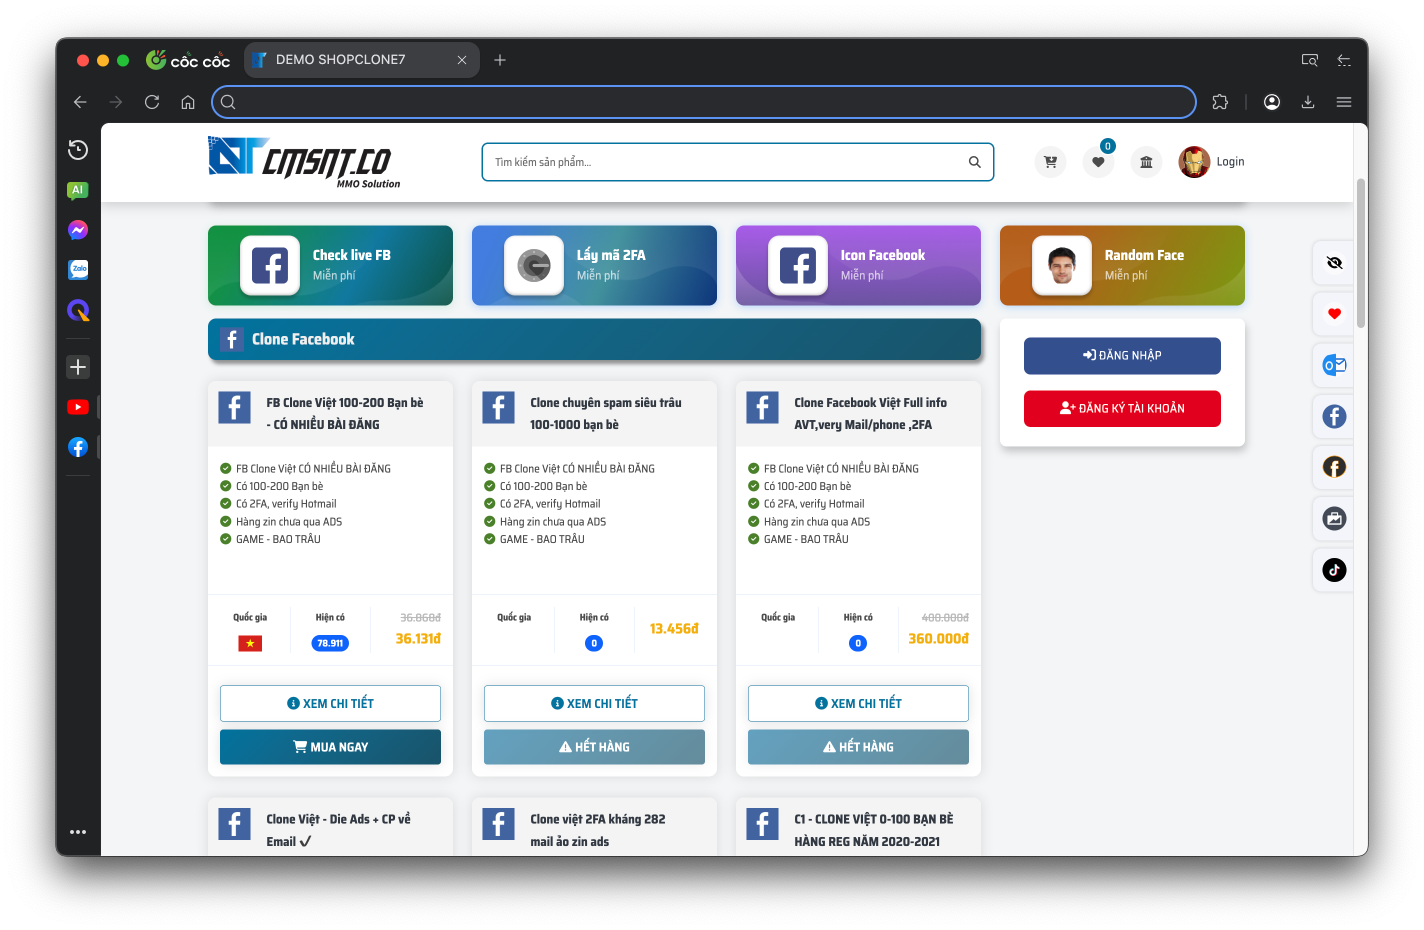Viewport: 1424px width, 930px height.
Task: Open YouTube from the browser sidebar
Action: tap(78, 407)
